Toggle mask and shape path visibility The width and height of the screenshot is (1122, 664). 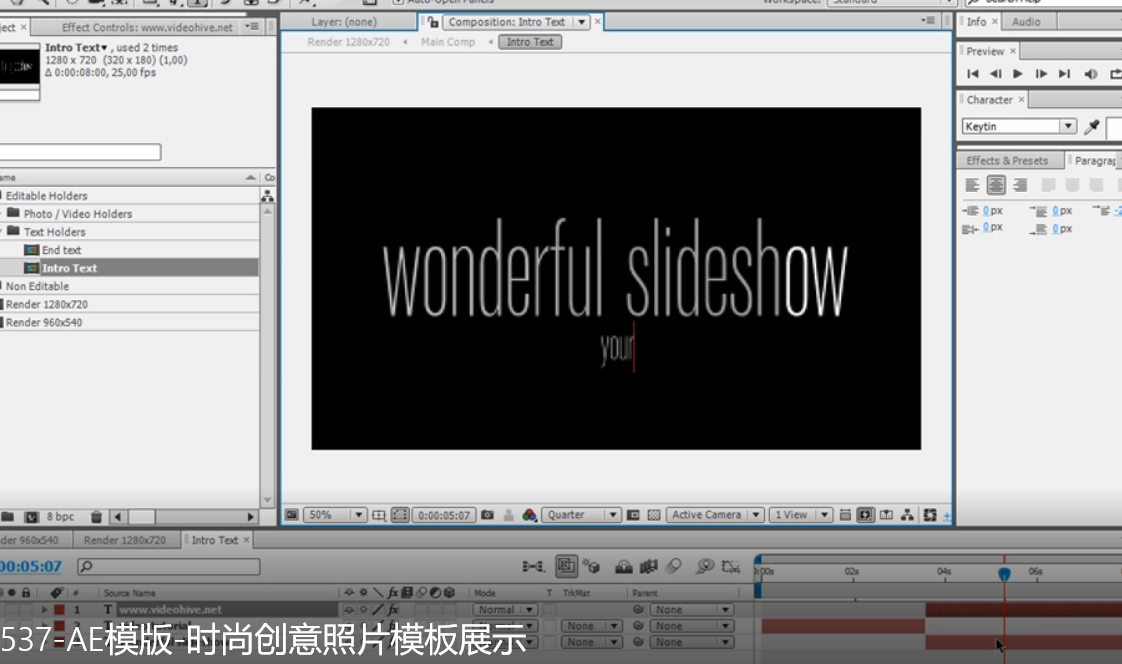(400, 515)
